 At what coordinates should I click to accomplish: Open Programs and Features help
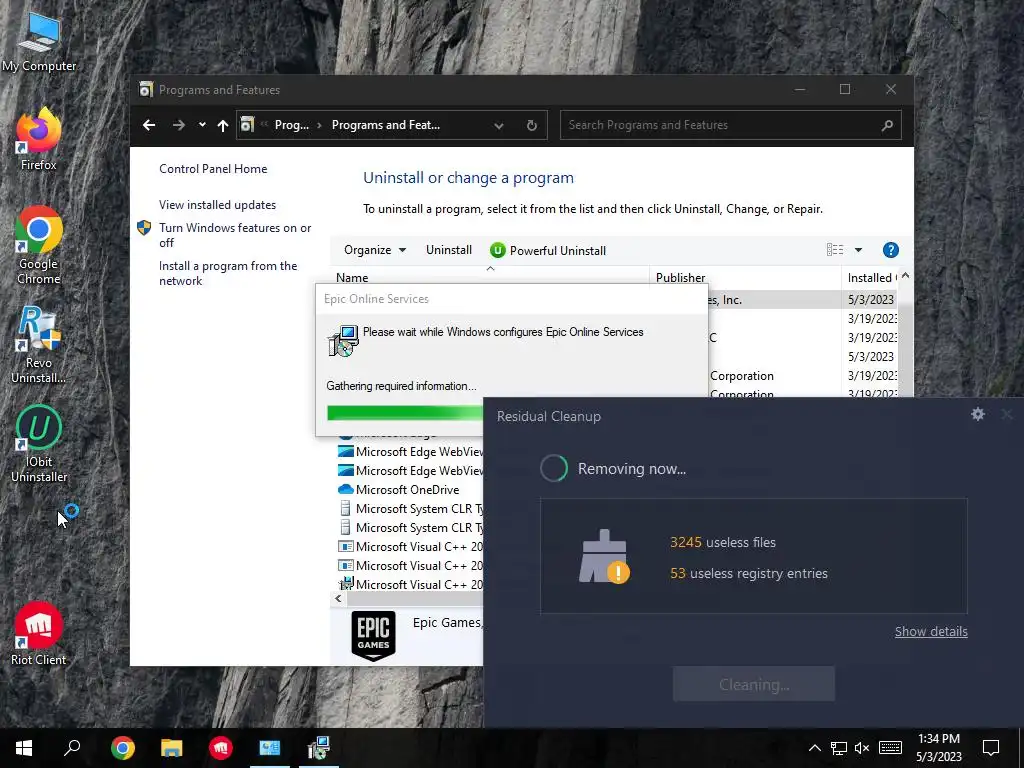[x=891, y=250]
